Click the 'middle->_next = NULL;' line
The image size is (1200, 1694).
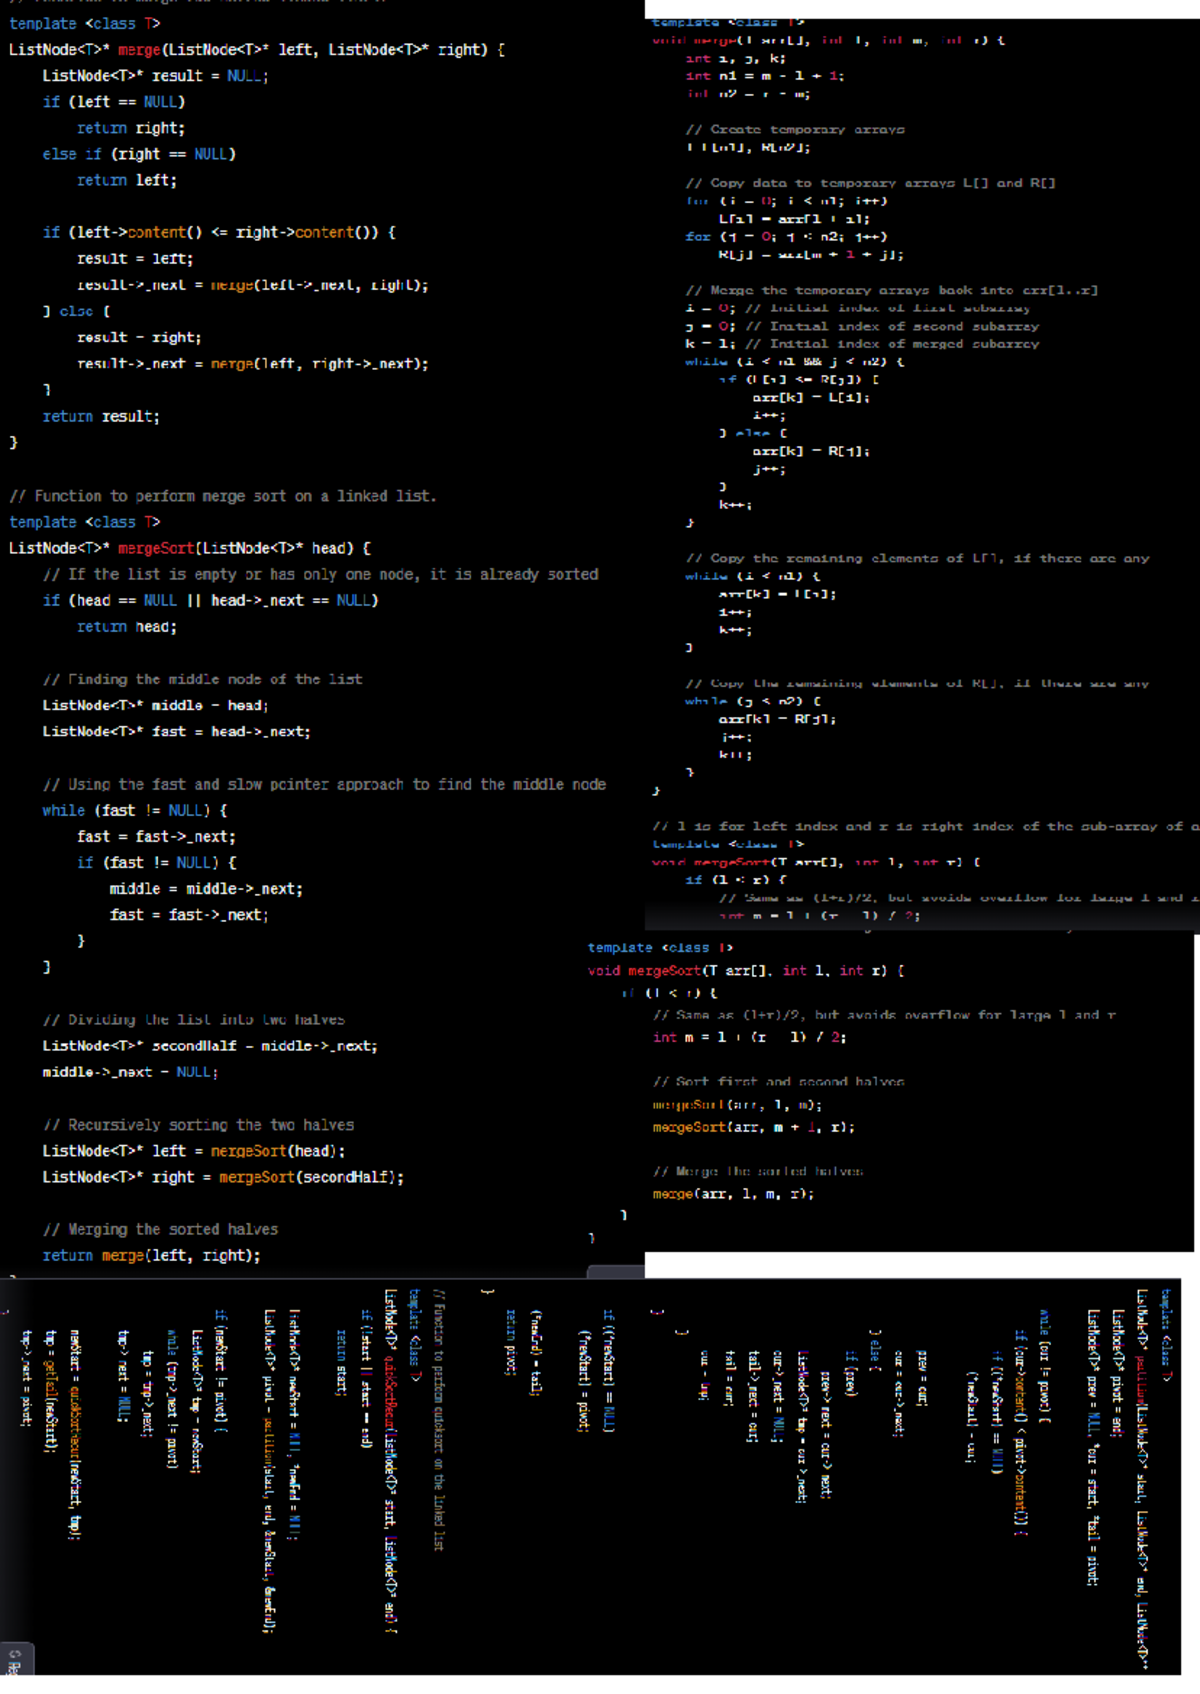130,1071
